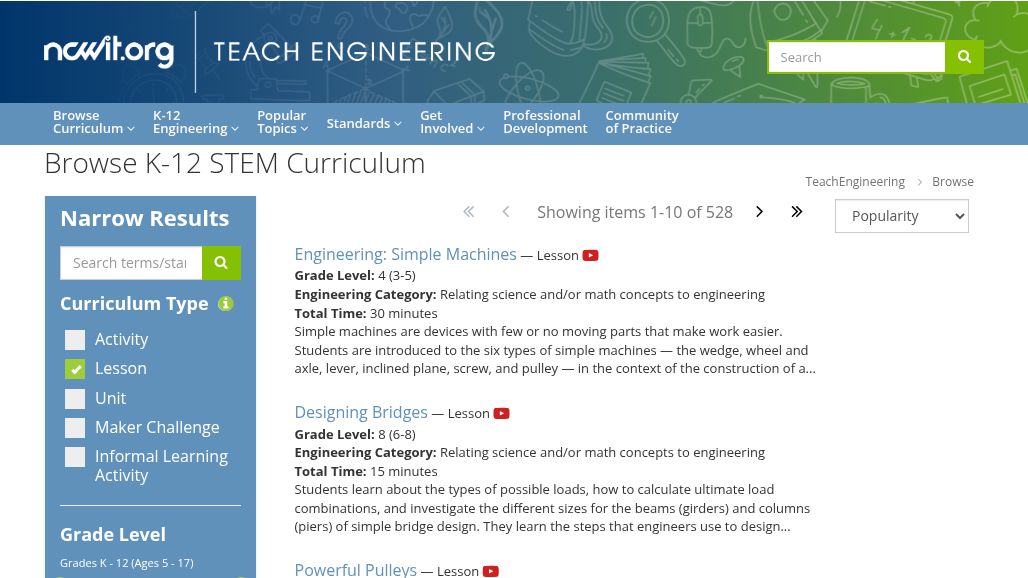This screenshot has width=1028, height=578.
Task: Click the Curriculum Type info icon
Action: point(226,304)
